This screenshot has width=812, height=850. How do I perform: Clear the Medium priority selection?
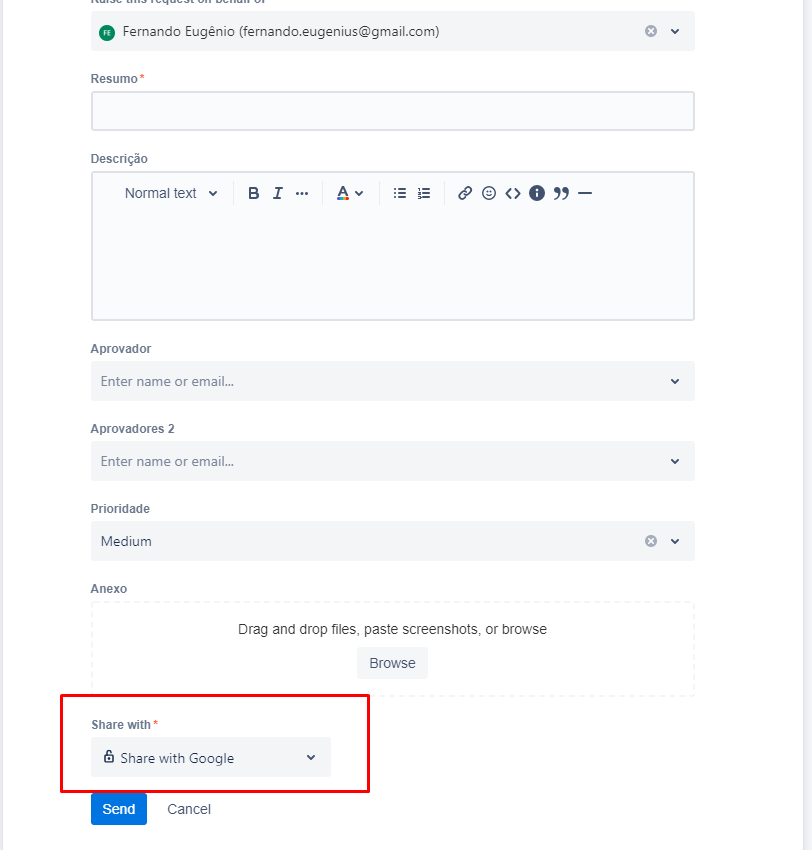click(x=651, y=541)
